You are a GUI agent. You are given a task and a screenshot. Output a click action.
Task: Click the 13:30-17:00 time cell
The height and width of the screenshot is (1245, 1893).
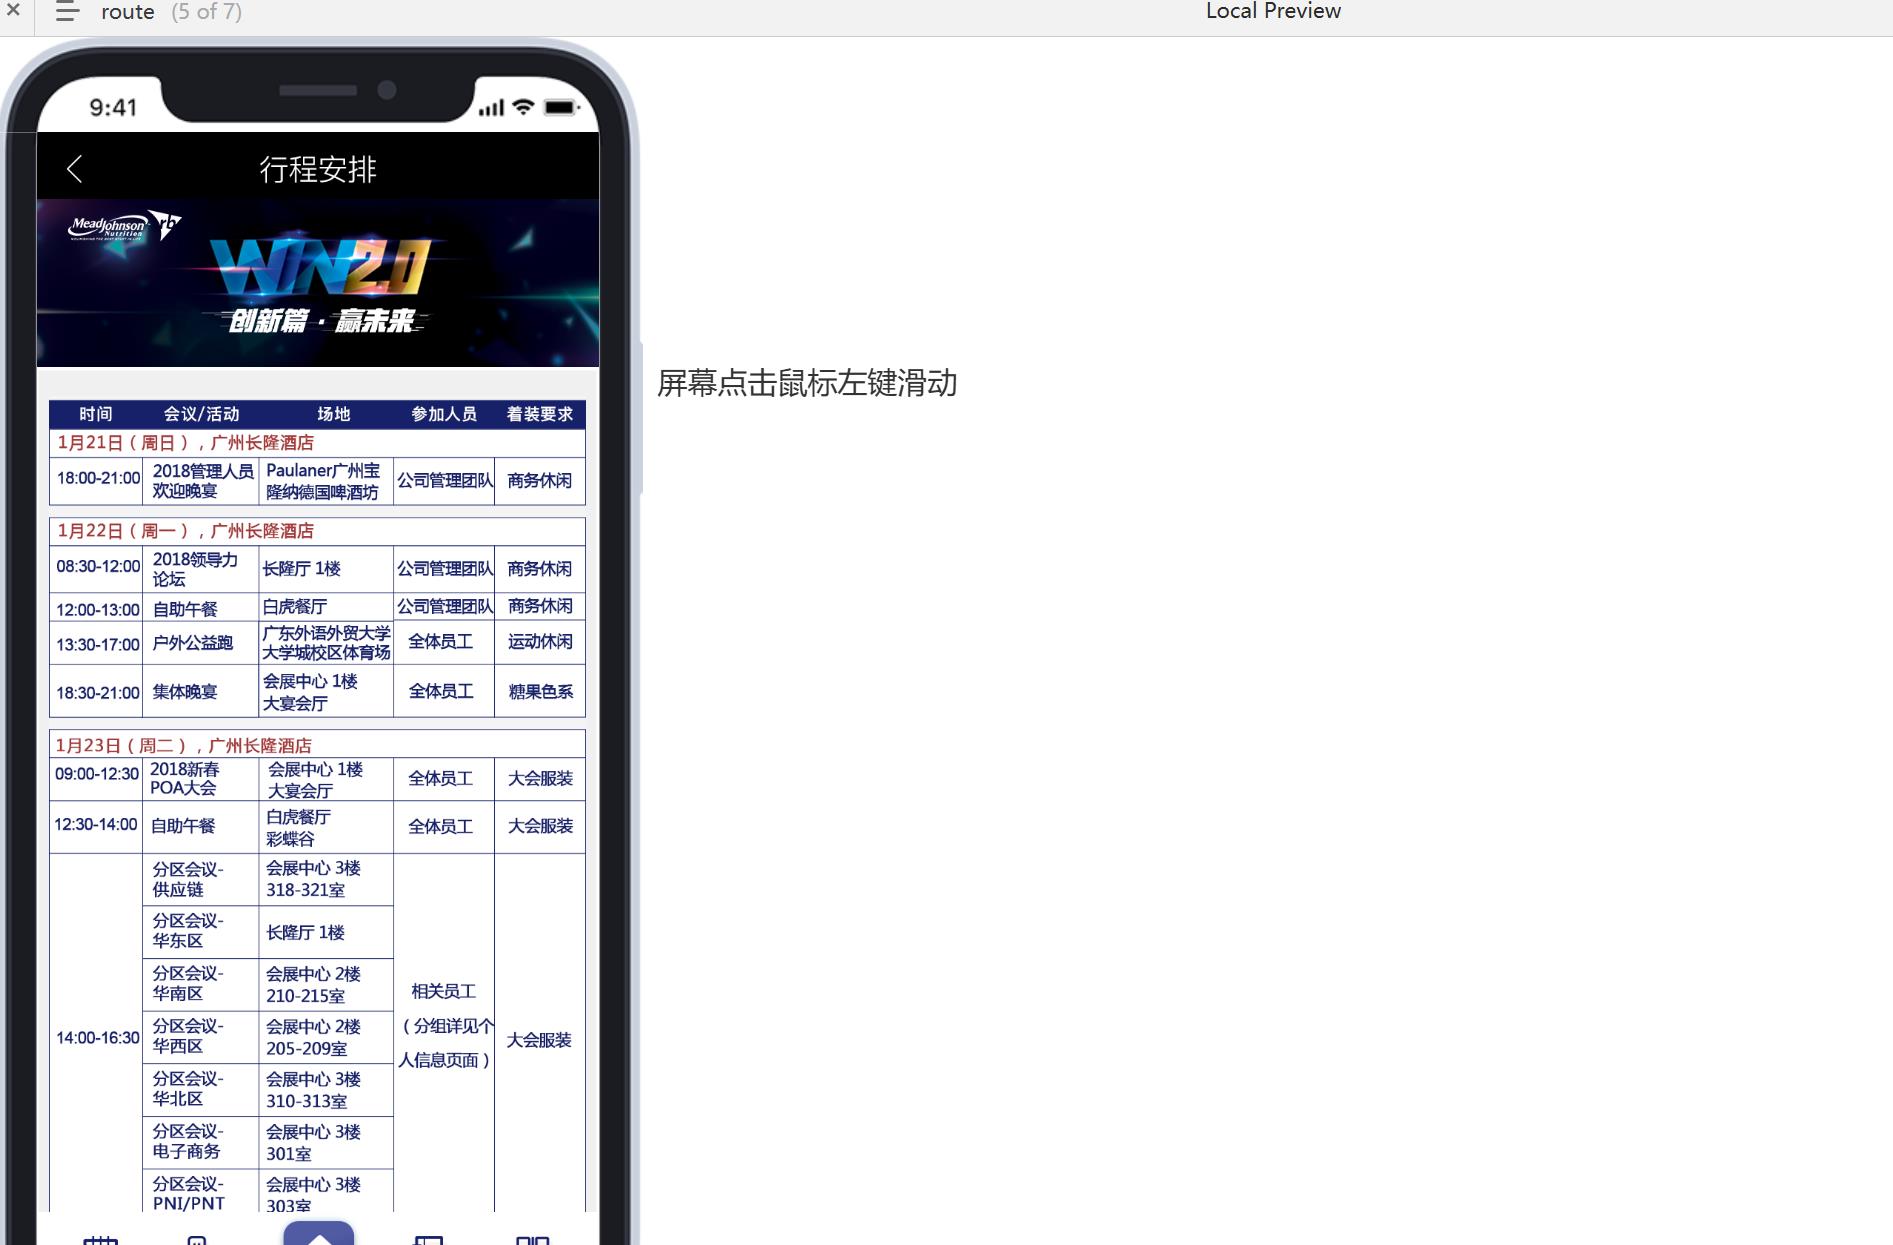click(97, 645)
